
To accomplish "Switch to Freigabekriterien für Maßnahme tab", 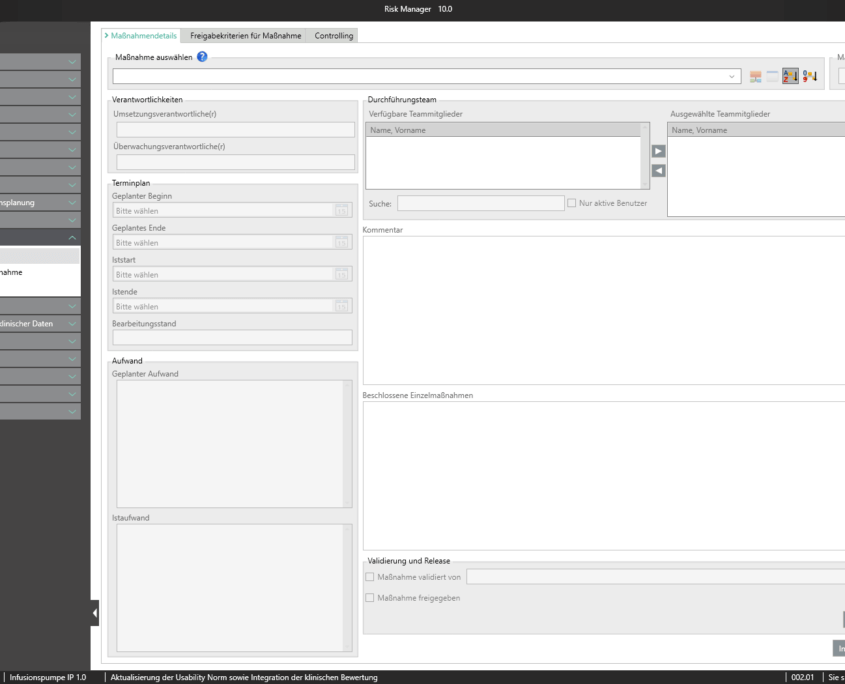I will pos(245,36).
